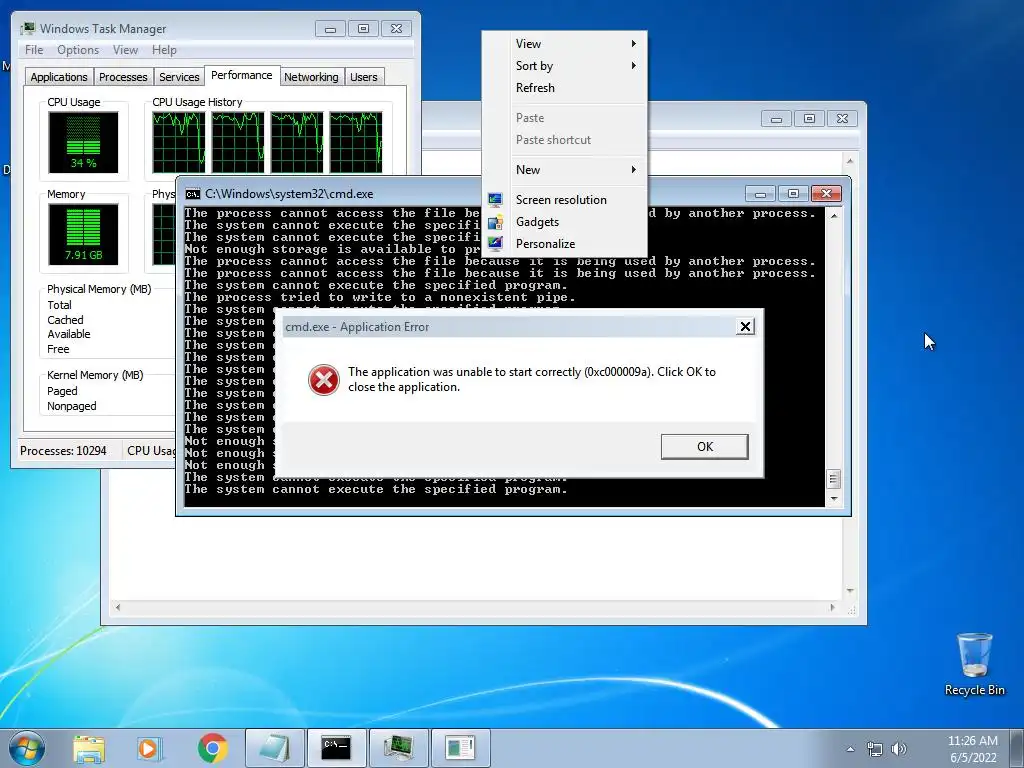Open Windows Explorer from the taskbar

[89, 748]
